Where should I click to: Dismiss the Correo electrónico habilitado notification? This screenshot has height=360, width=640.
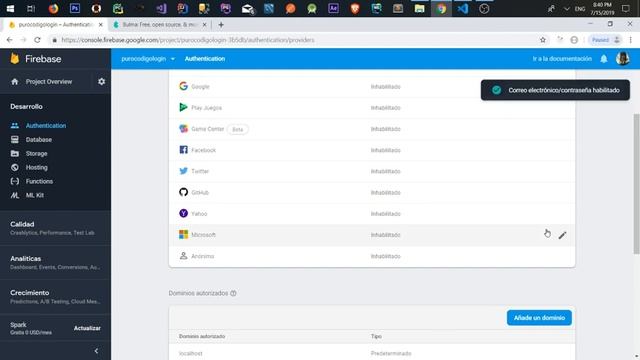pos(555,90)
